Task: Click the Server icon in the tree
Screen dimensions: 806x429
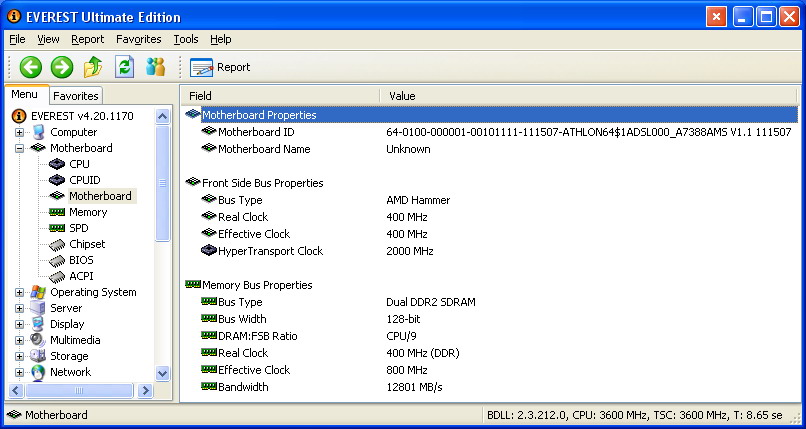Action: coord(38,308)
